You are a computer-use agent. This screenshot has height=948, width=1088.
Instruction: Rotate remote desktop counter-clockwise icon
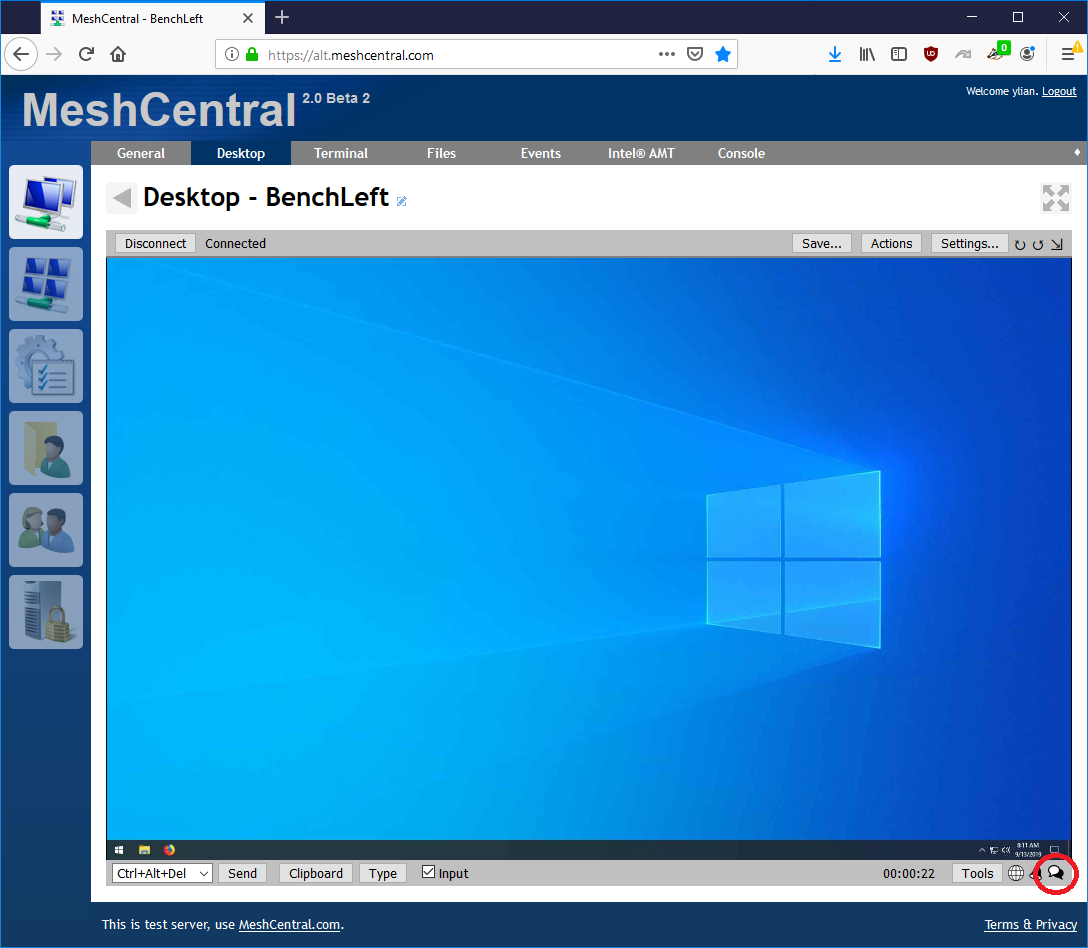[1038, 244]
